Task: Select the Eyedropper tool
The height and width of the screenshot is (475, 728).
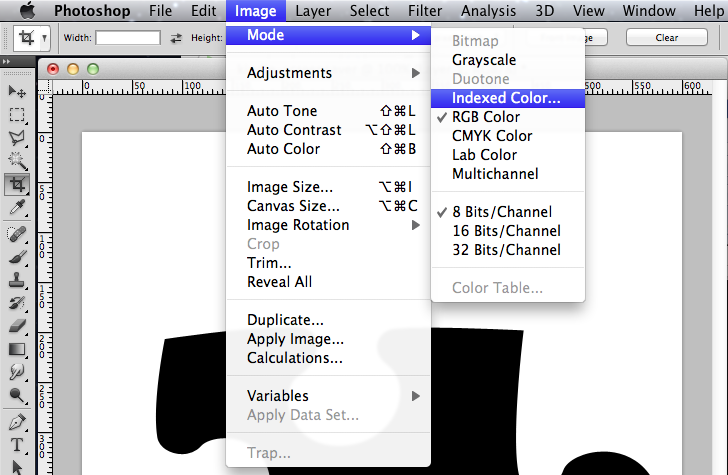Action: point(17,208)
